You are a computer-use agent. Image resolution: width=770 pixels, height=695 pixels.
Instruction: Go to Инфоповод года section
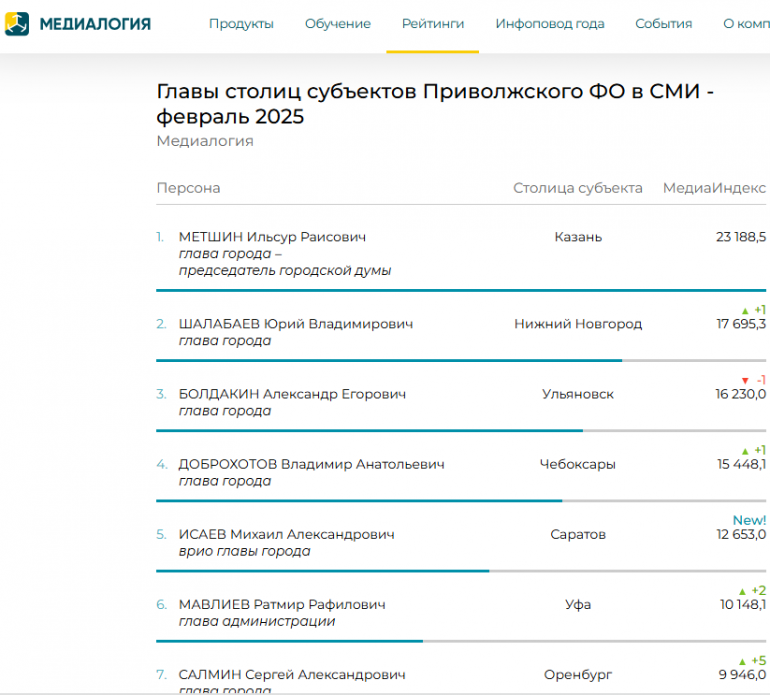click(x=550, y=24)
